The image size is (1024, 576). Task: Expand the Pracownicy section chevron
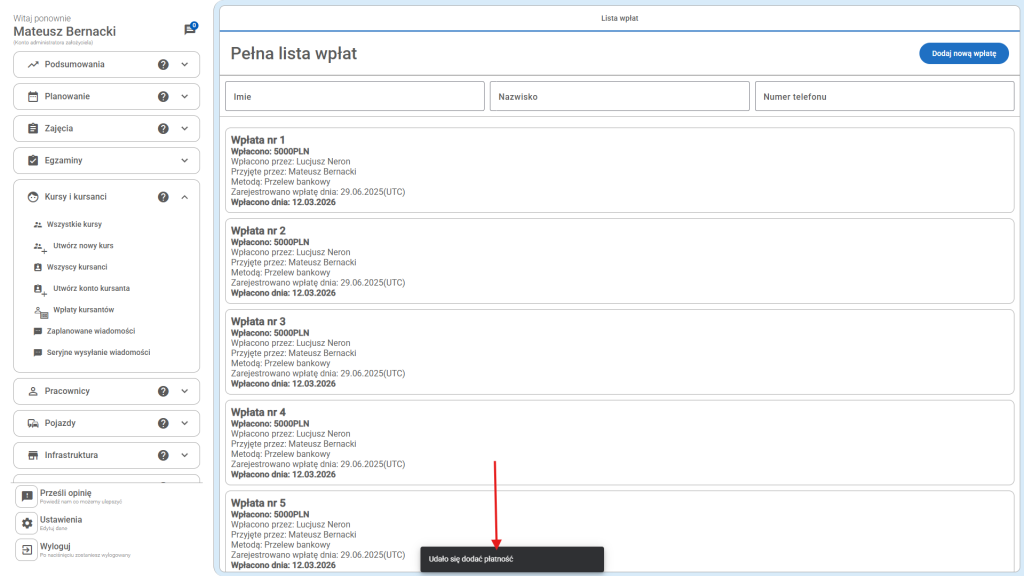point(184,391)
